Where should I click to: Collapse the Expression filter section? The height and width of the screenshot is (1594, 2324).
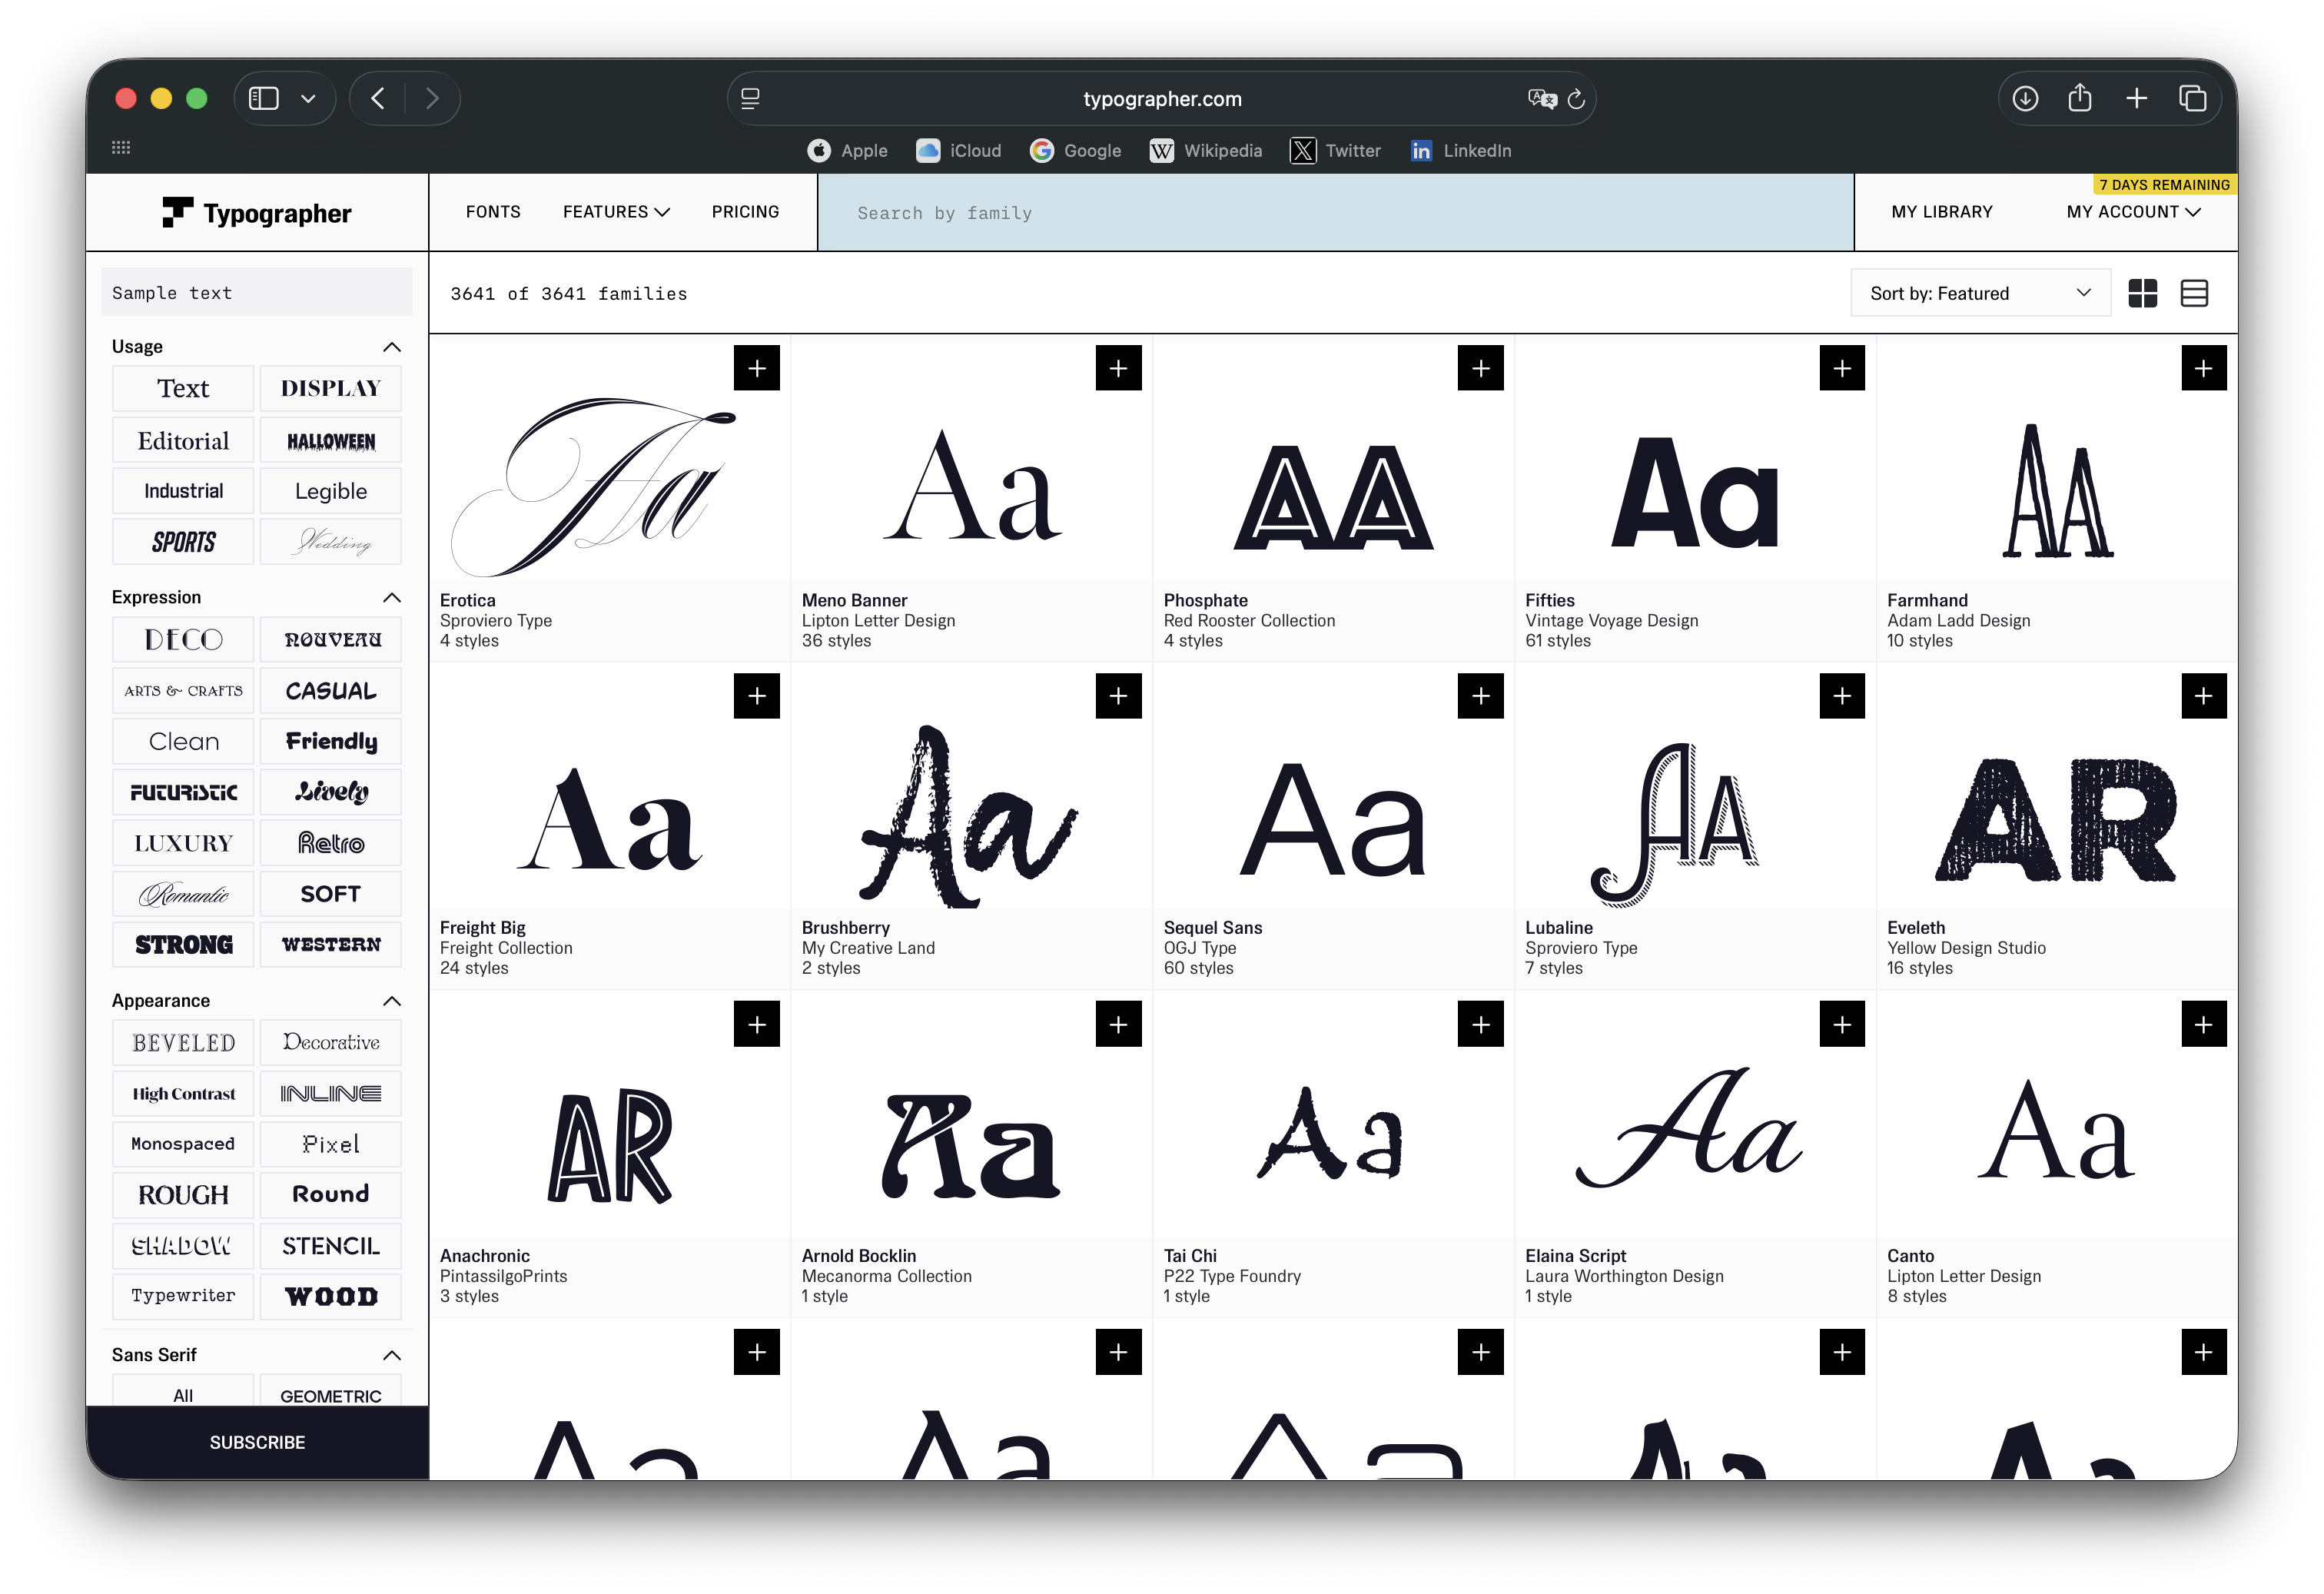point(392,598)
